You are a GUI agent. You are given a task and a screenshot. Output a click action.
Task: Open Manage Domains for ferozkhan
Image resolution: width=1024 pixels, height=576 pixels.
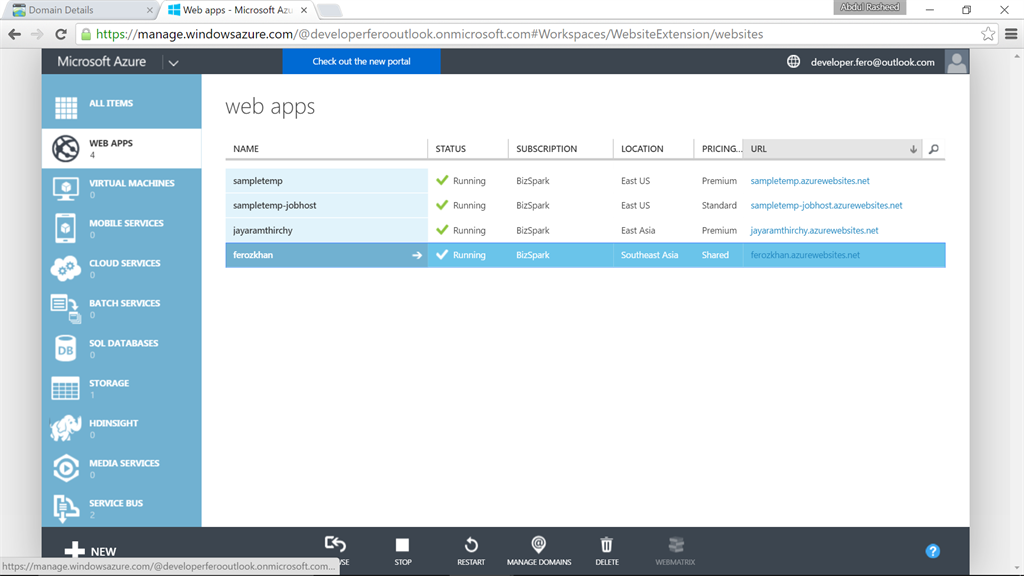[x=539, y=551]
